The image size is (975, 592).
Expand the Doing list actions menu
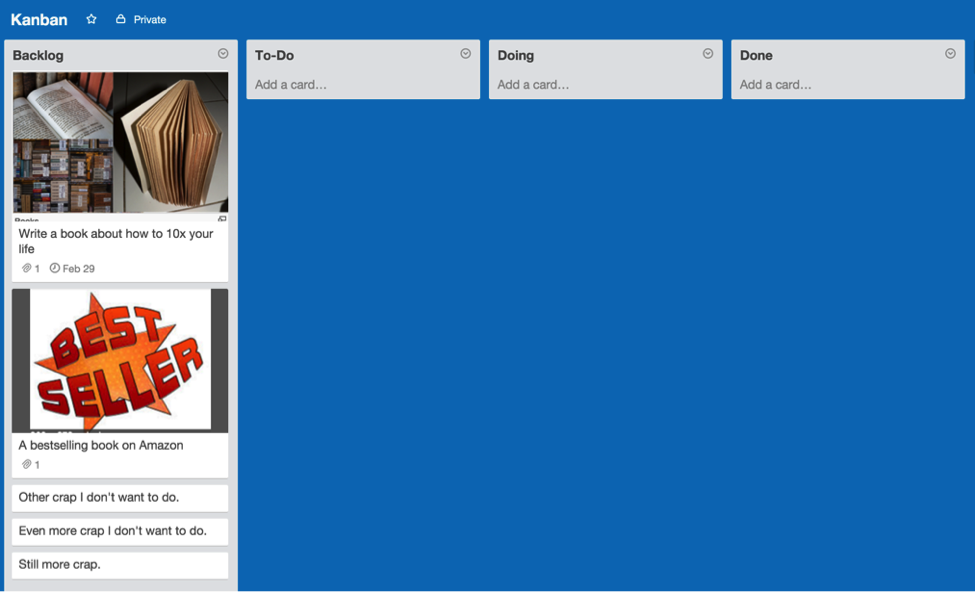click(x=708, y=54)
